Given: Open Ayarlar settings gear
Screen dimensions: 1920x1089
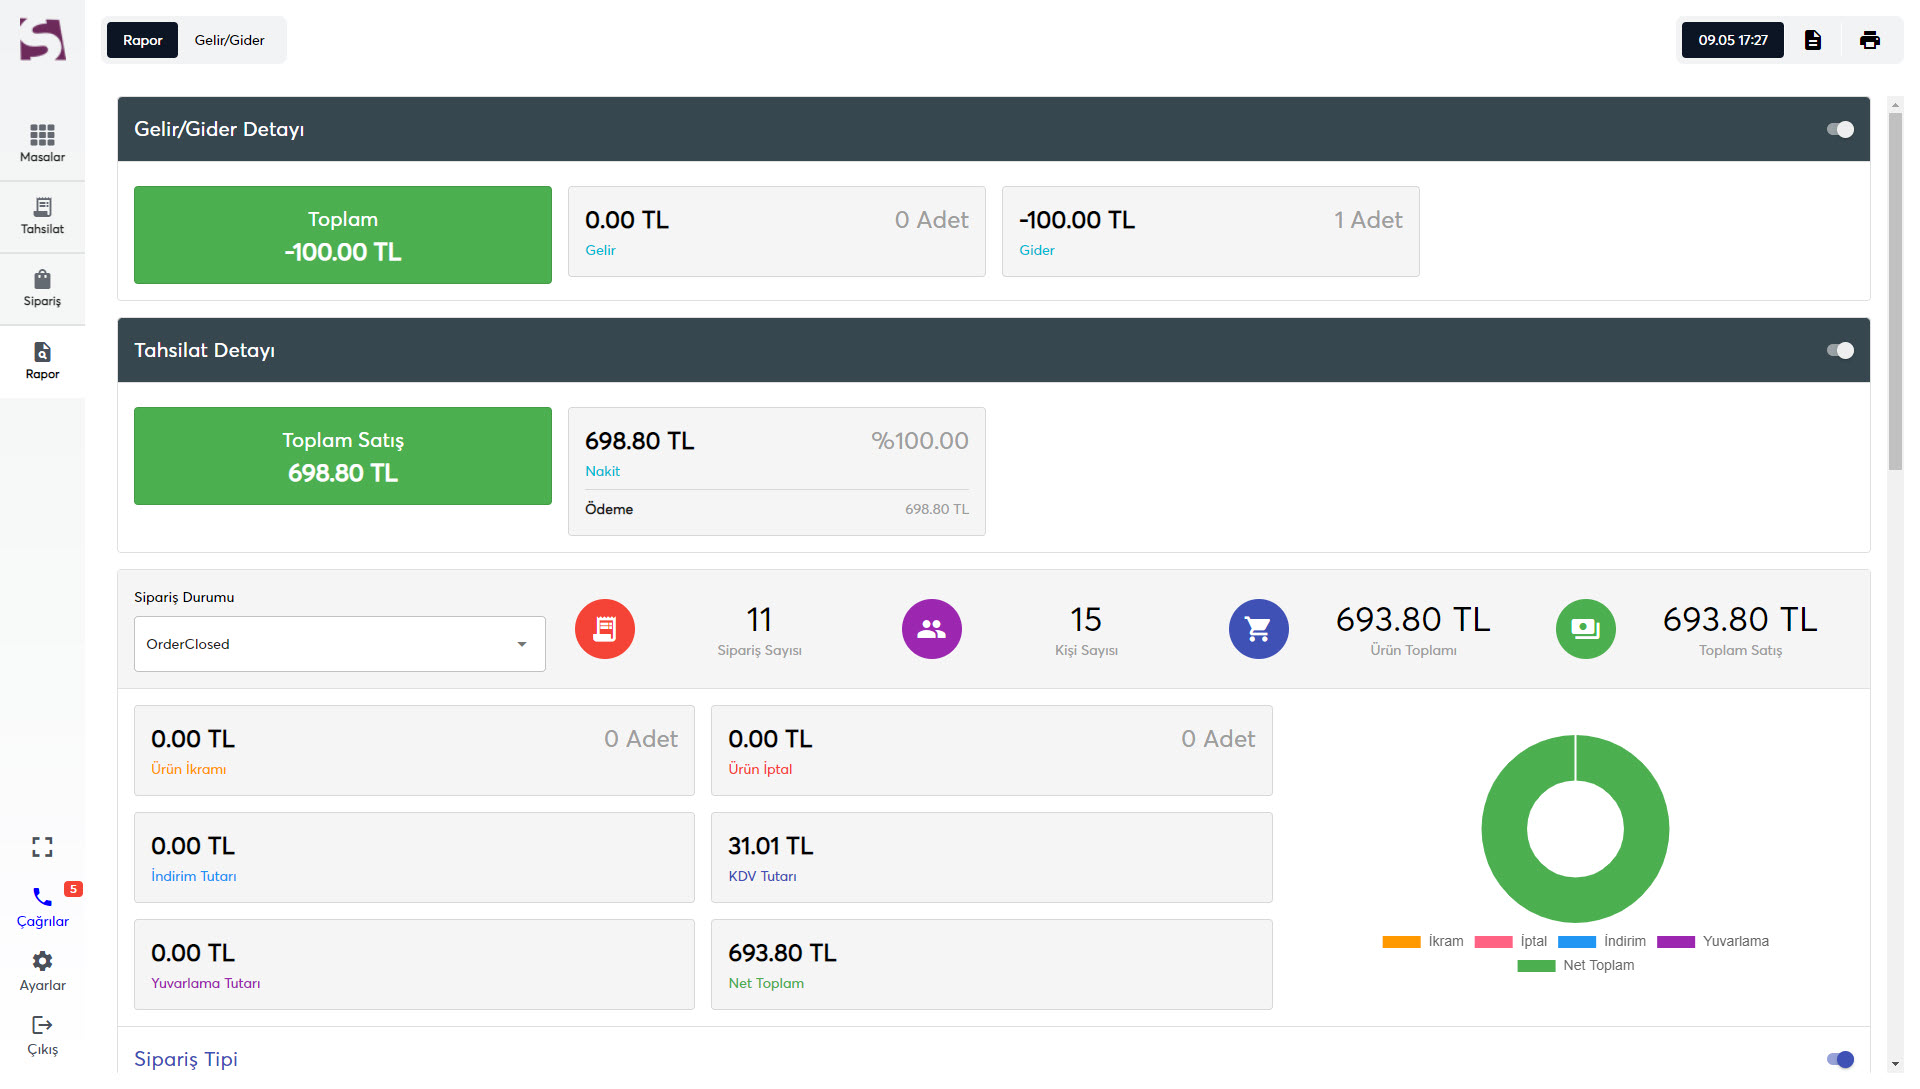Looking at the screenshot, I should click(42, 961).
